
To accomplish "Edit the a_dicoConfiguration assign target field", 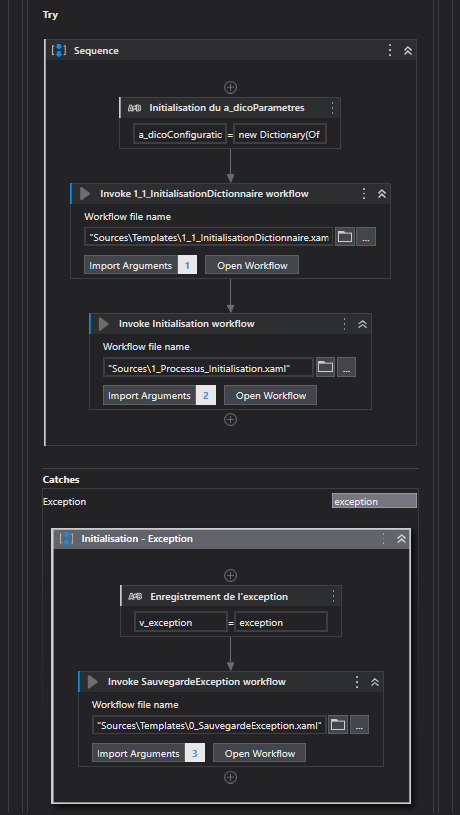I will pos(180,135).
